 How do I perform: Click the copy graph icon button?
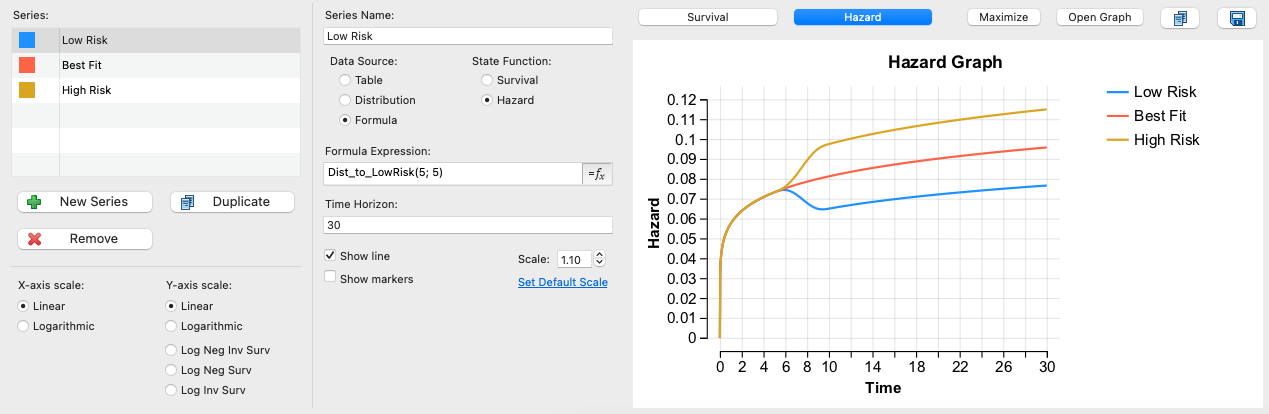click(1180, 18)
